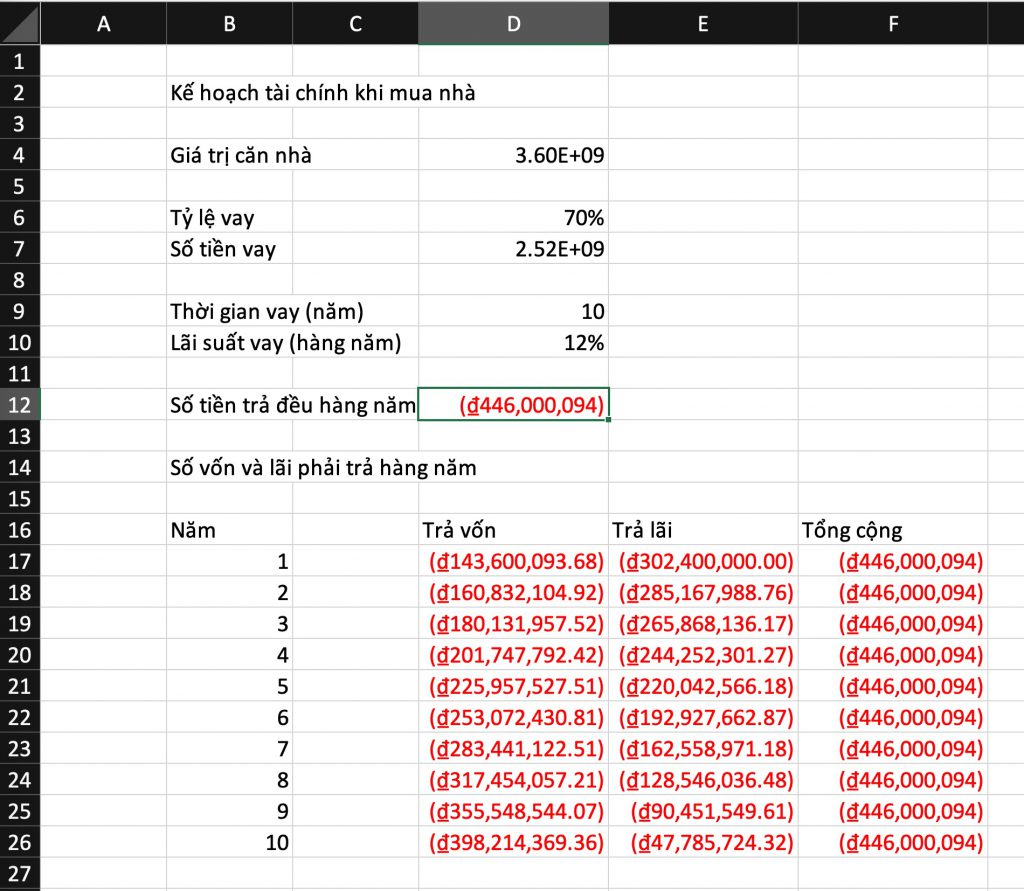Select principal cell (đ180,131,957.52)
Screen dimensions: 1024x891
(513, 623)
